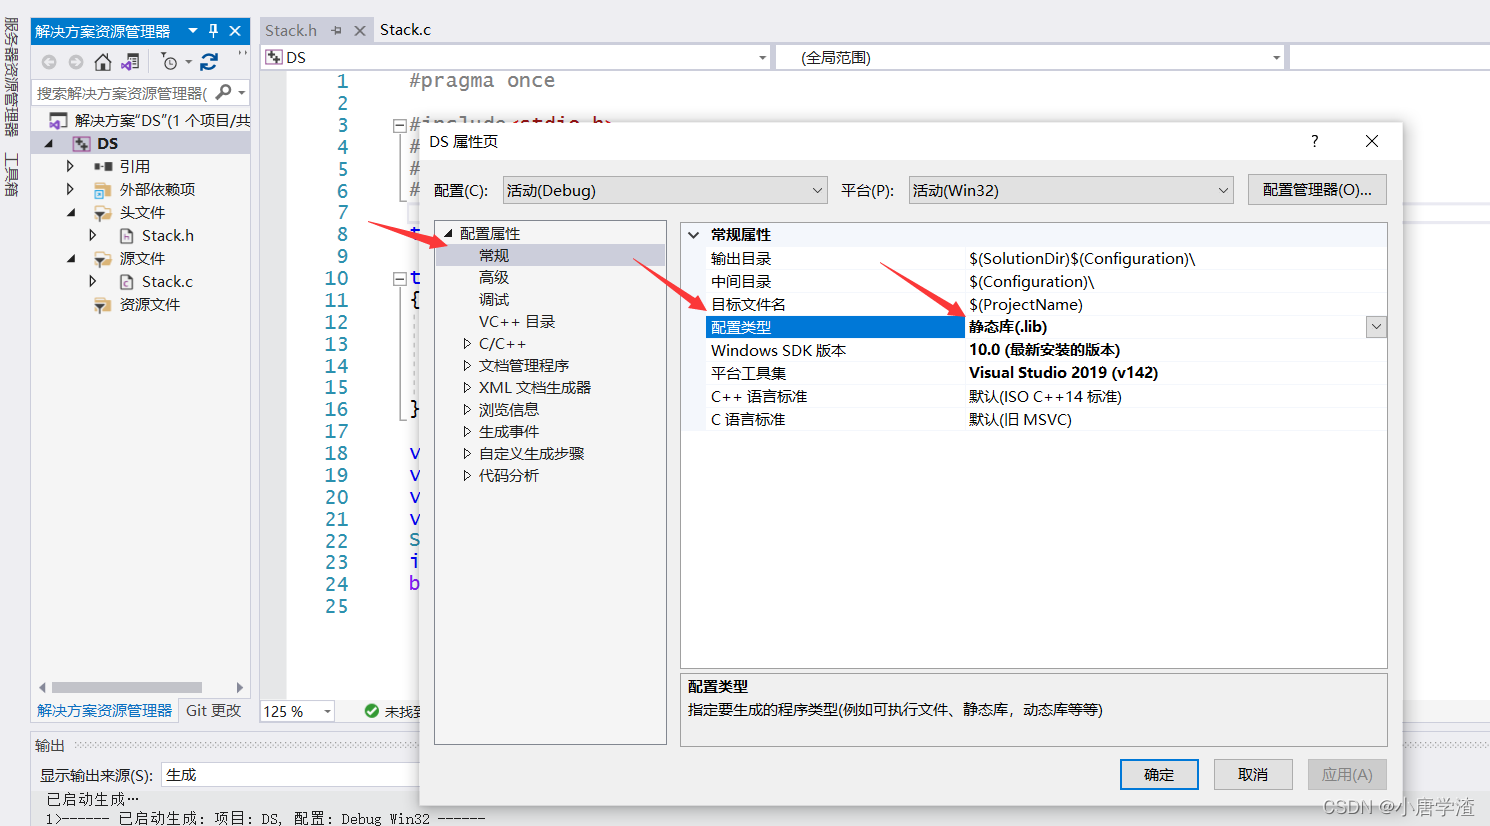Screen dimensions: 1490x826
Task: Collapse the code fold at line 10
Action: click(x=400, y=279)
